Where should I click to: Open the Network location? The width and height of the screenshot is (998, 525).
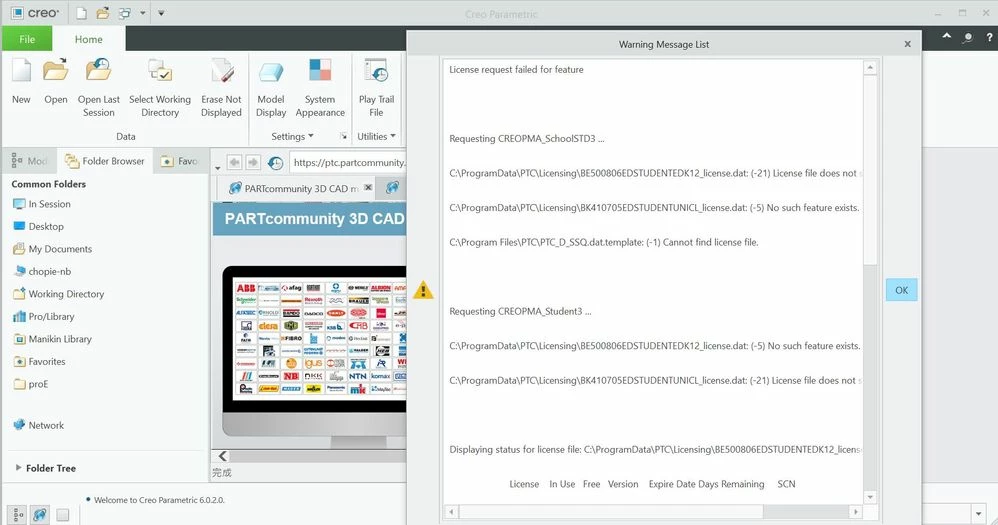[39, 425]
